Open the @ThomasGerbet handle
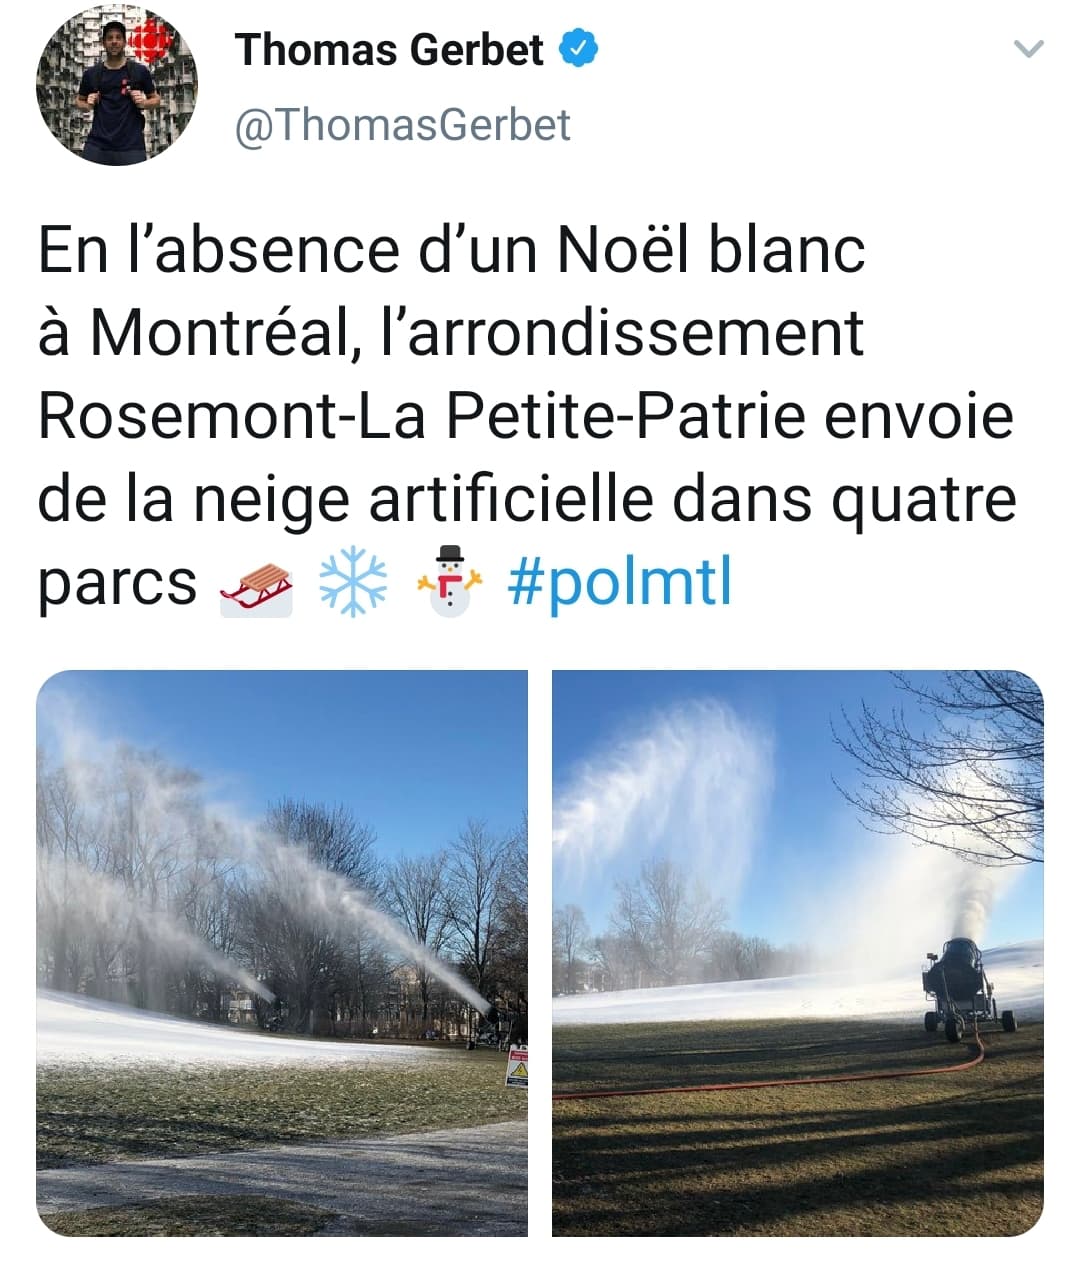 pos(403,125)
